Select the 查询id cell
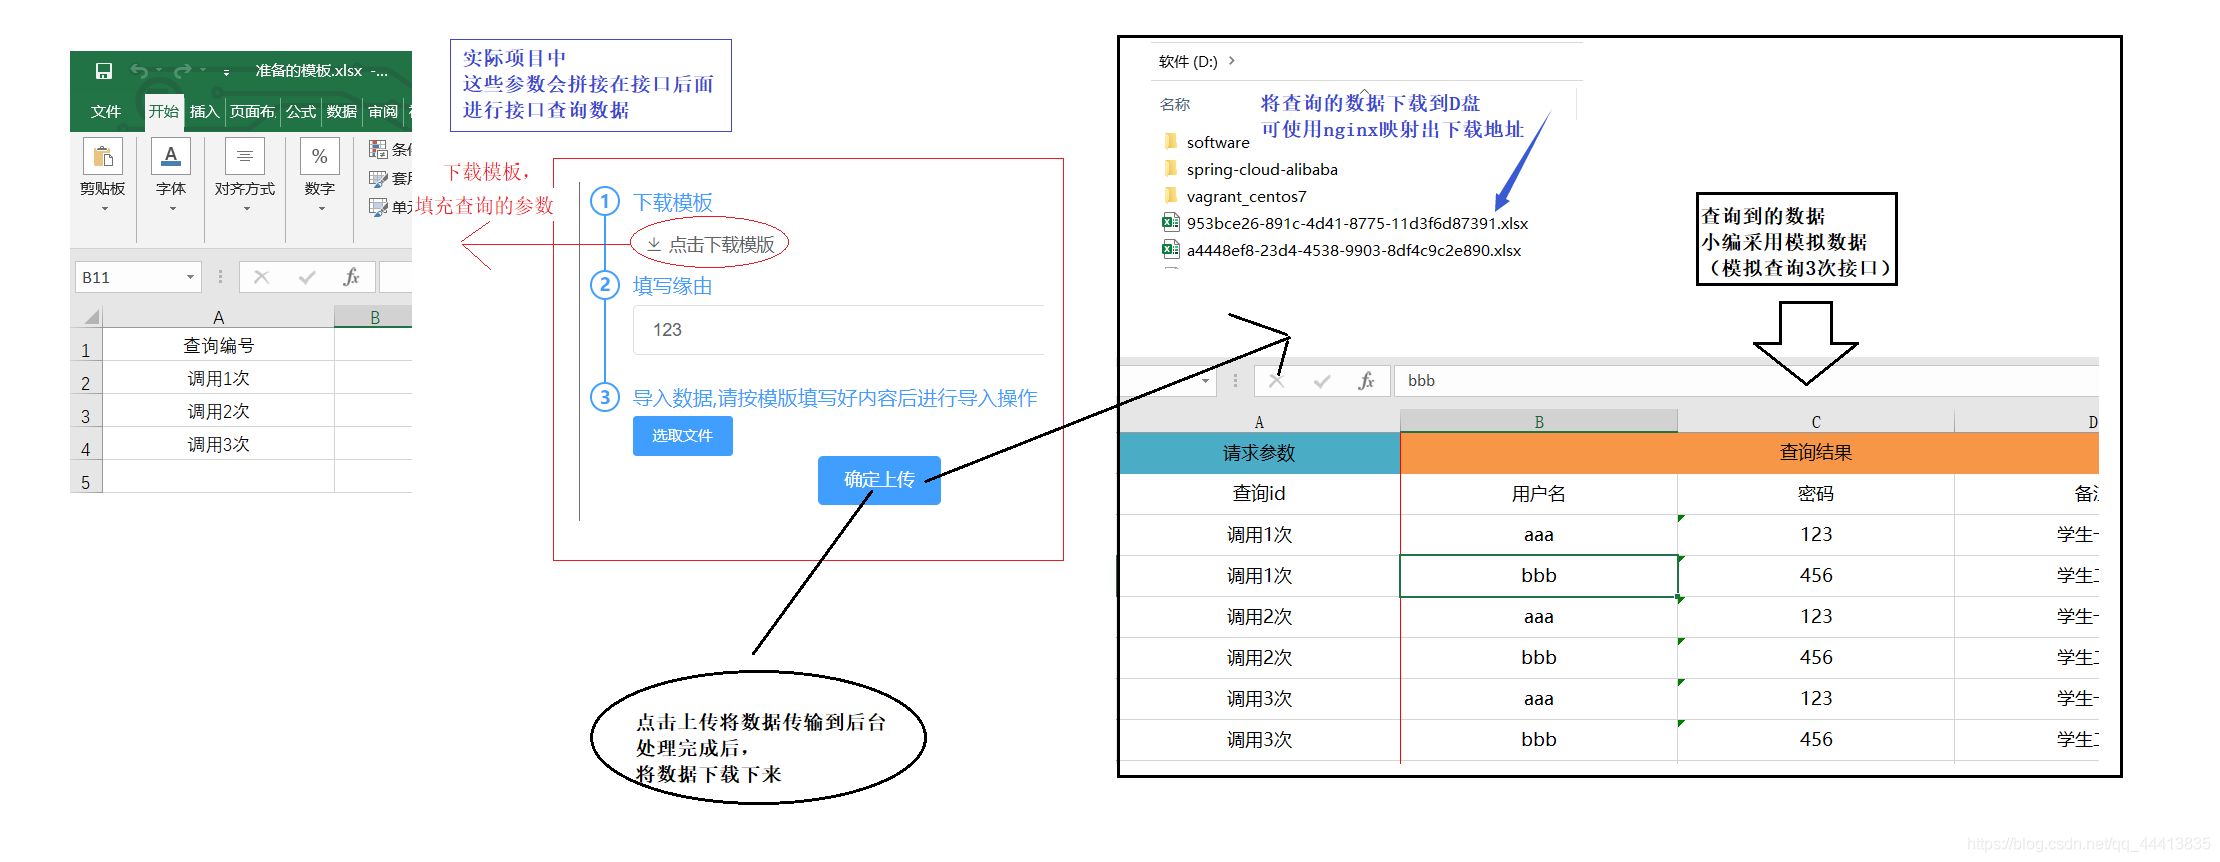This screenshot has height=862, width=2220. [x=1259, y=494]
